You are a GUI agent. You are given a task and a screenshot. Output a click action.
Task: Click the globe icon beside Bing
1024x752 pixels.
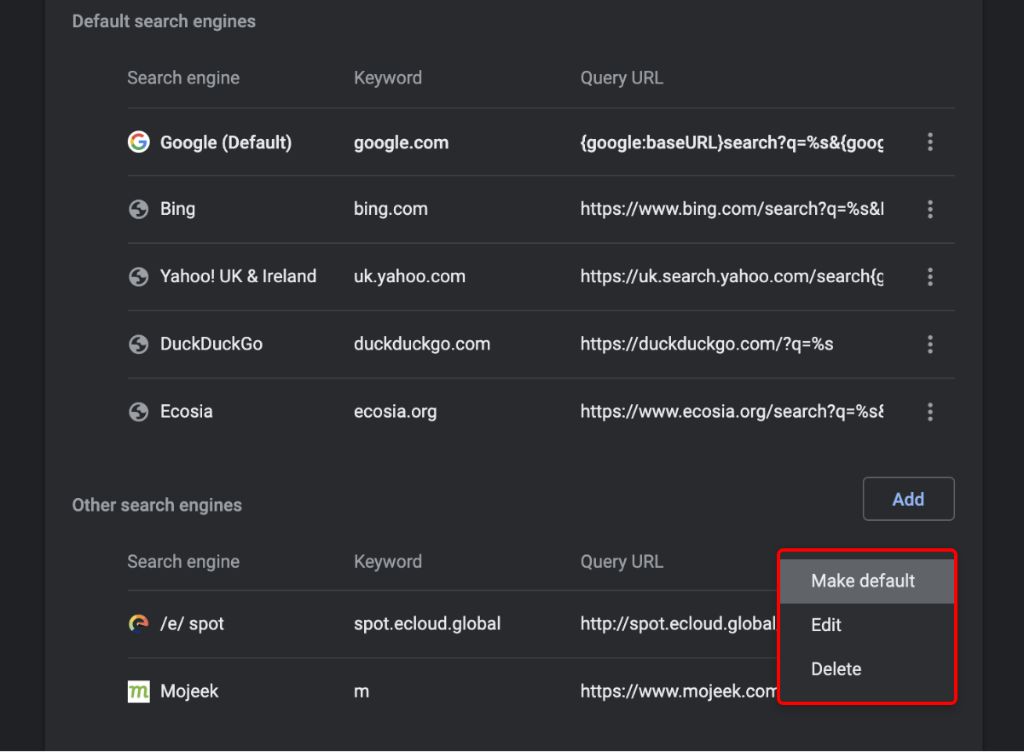click(138, 209)
